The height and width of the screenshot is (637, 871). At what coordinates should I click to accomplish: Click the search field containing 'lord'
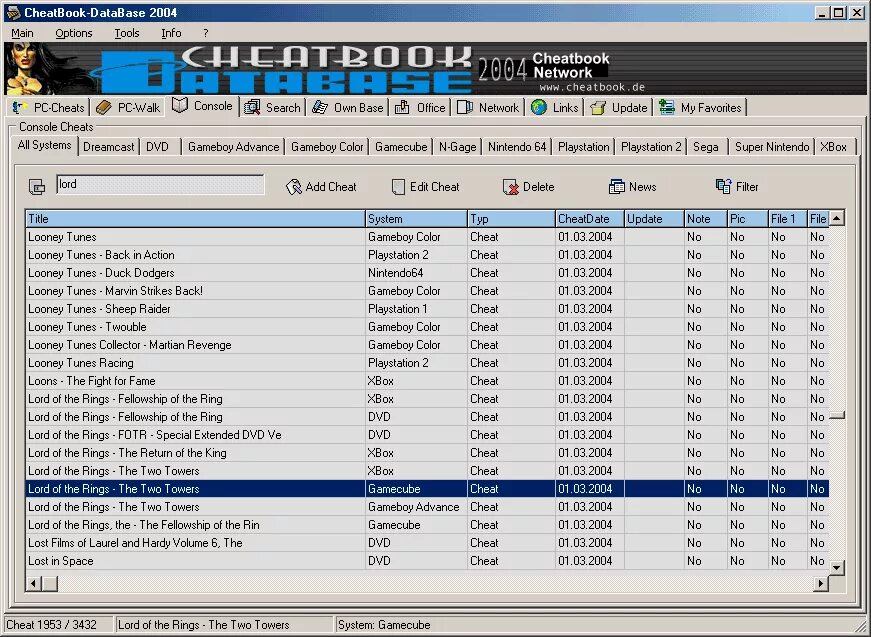[x=160, y=184]
